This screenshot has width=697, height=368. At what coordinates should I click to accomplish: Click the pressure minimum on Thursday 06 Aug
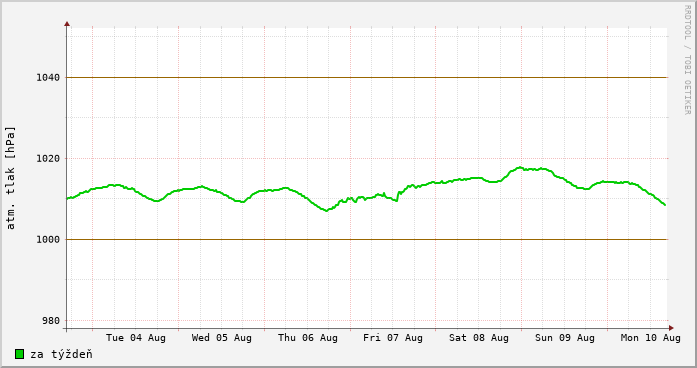[x=327, y=210]
